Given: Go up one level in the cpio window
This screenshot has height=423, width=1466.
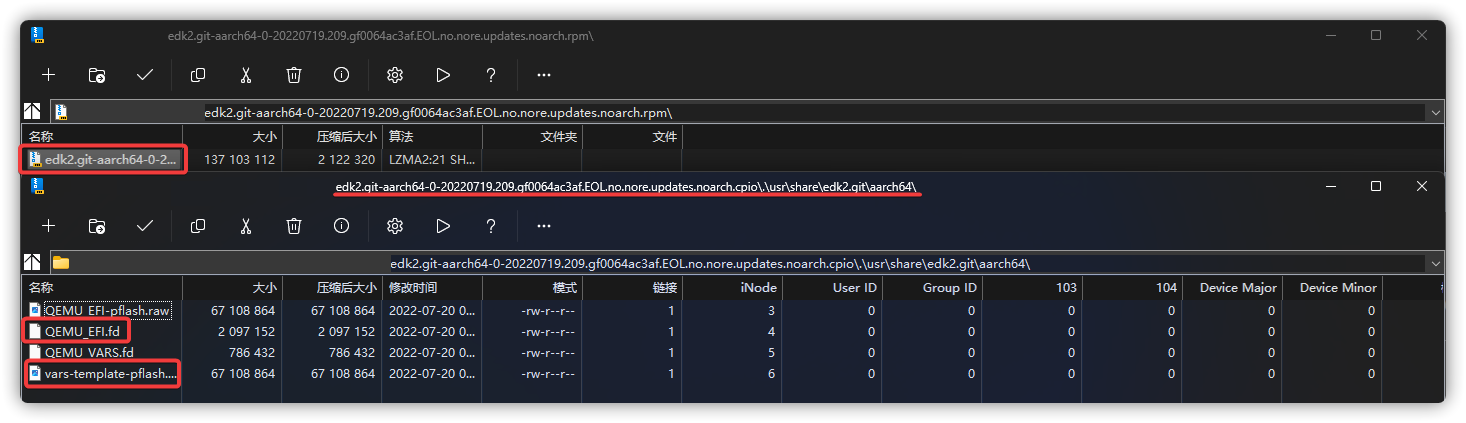Looking at the screenshot, I should [32, 263].
